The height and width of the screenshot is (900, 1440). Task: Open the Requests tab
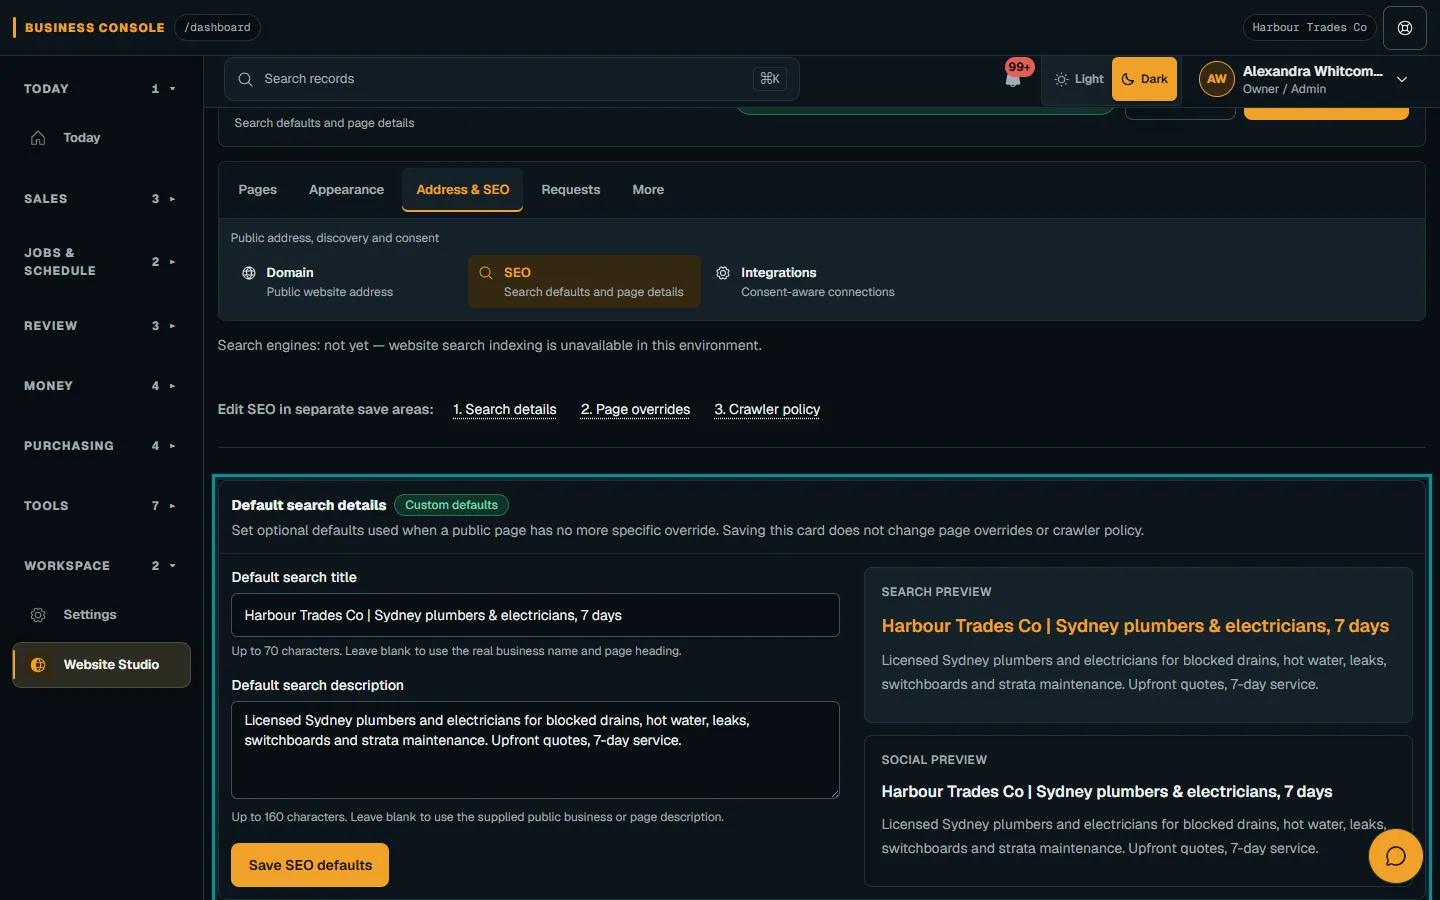(571, 190)
